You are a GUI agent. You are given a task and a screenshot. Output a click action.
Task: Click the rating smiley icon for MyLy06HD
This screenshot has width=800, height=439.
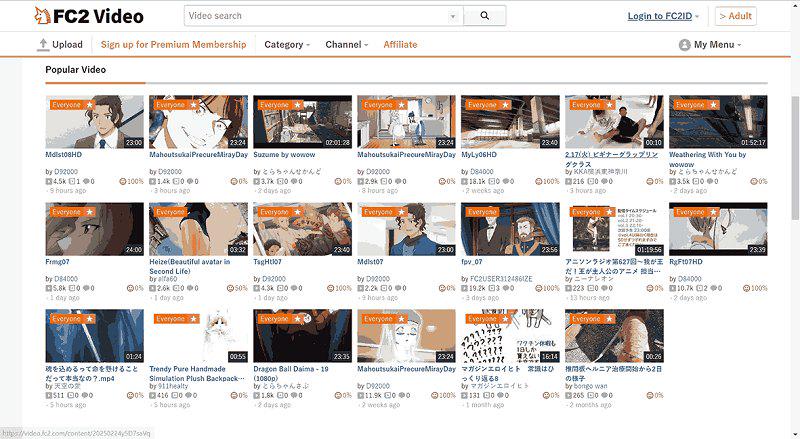(x=538, y=181)
